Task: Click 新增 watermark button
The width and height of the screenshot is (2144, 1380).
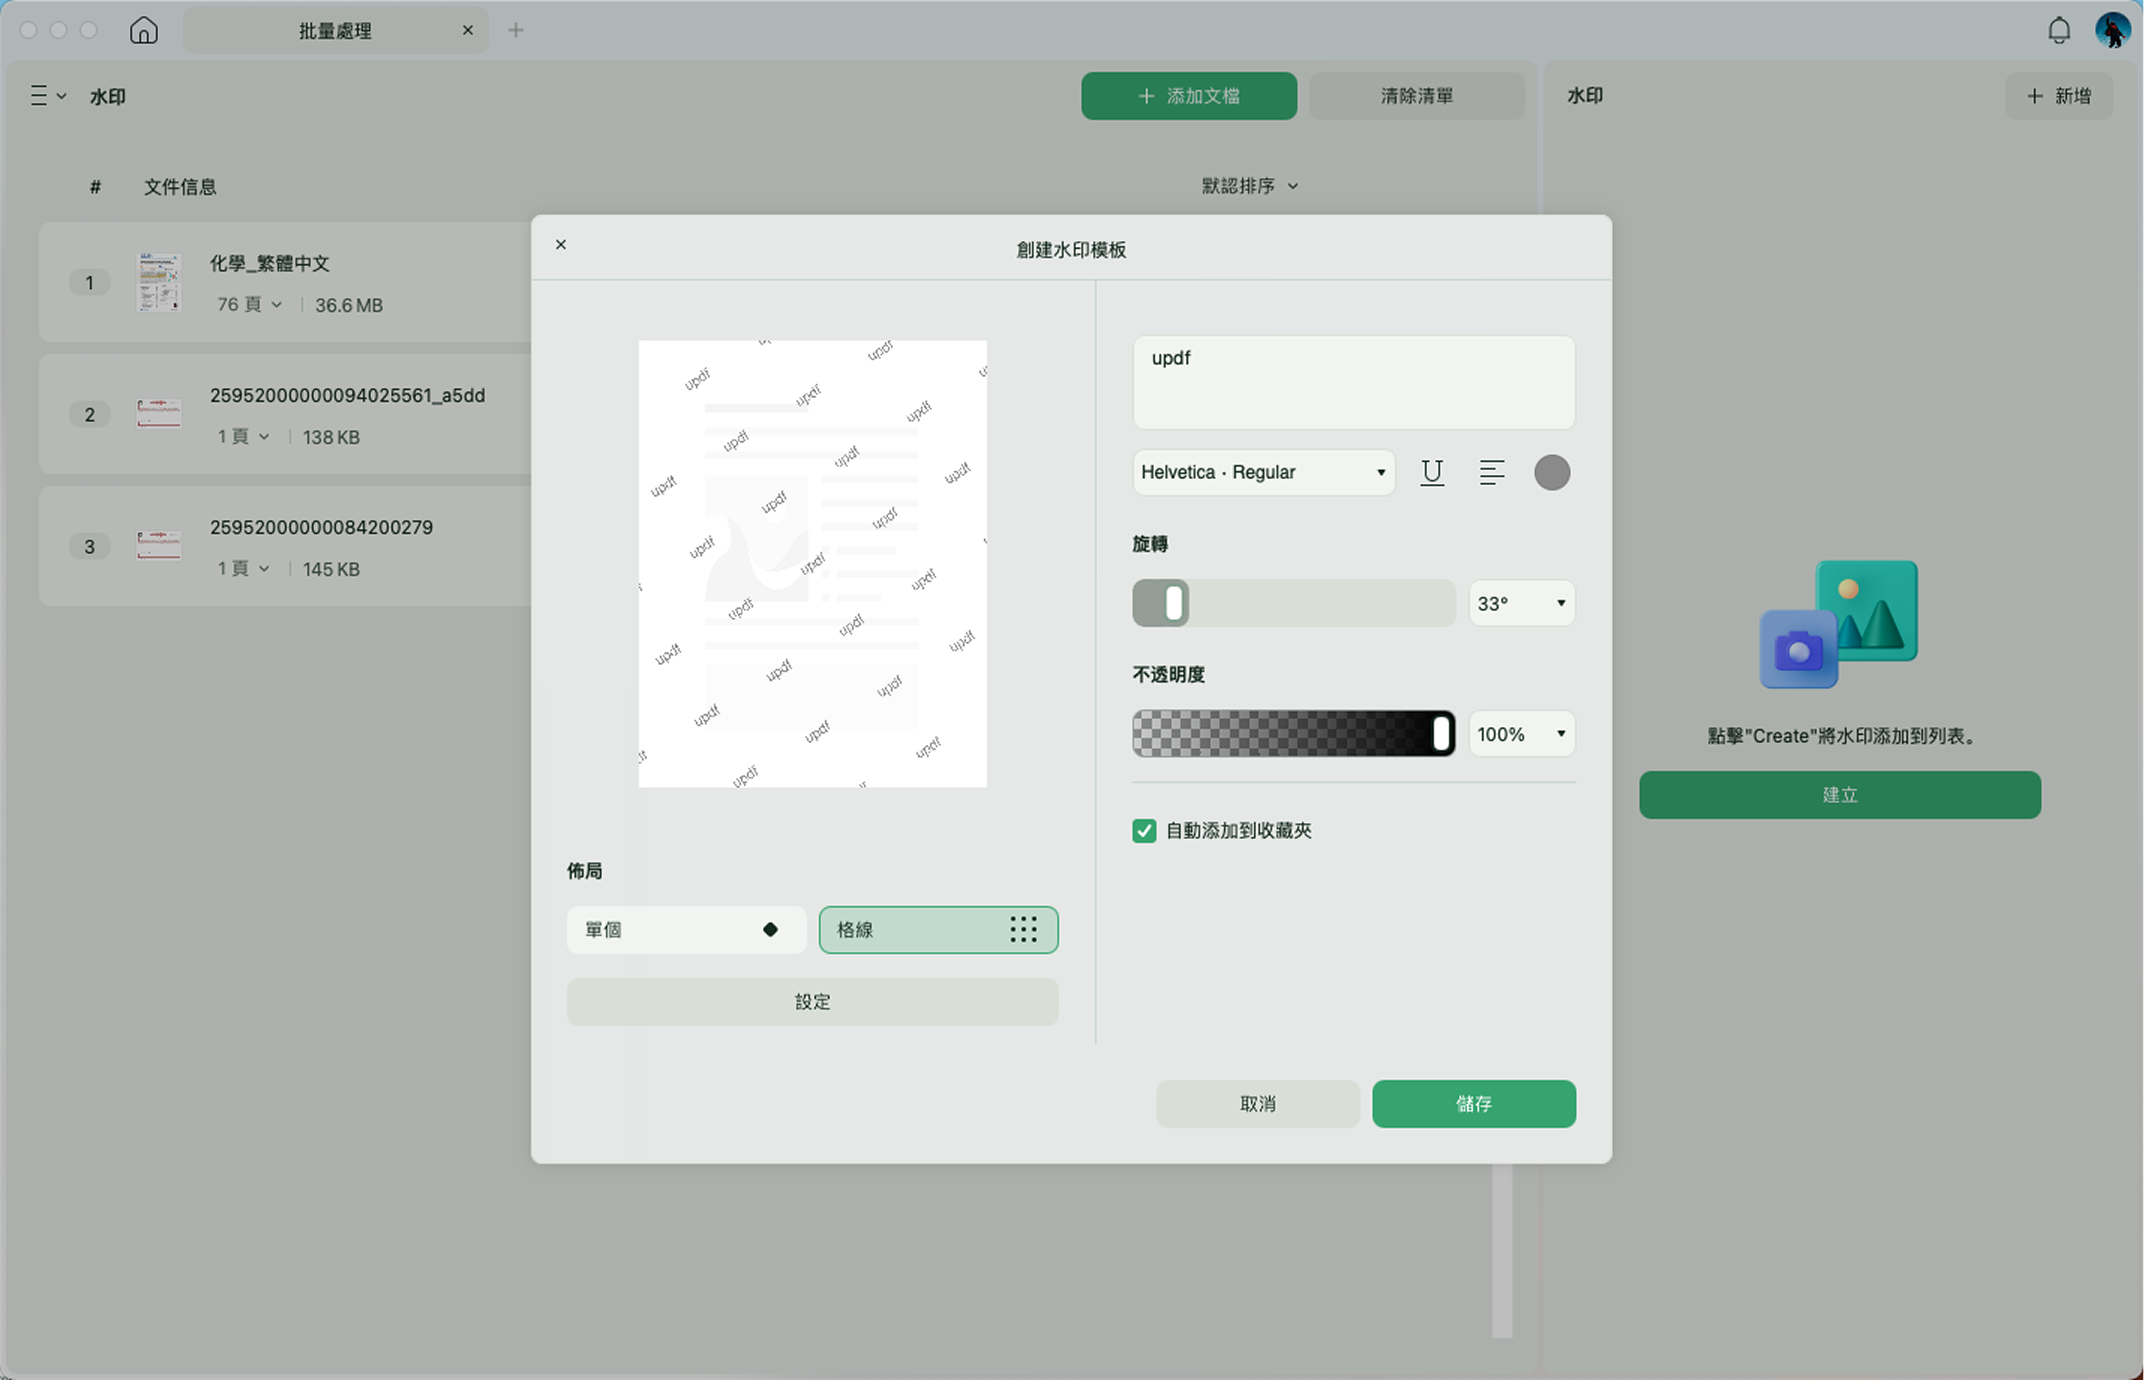Action: coord(2058,96)
